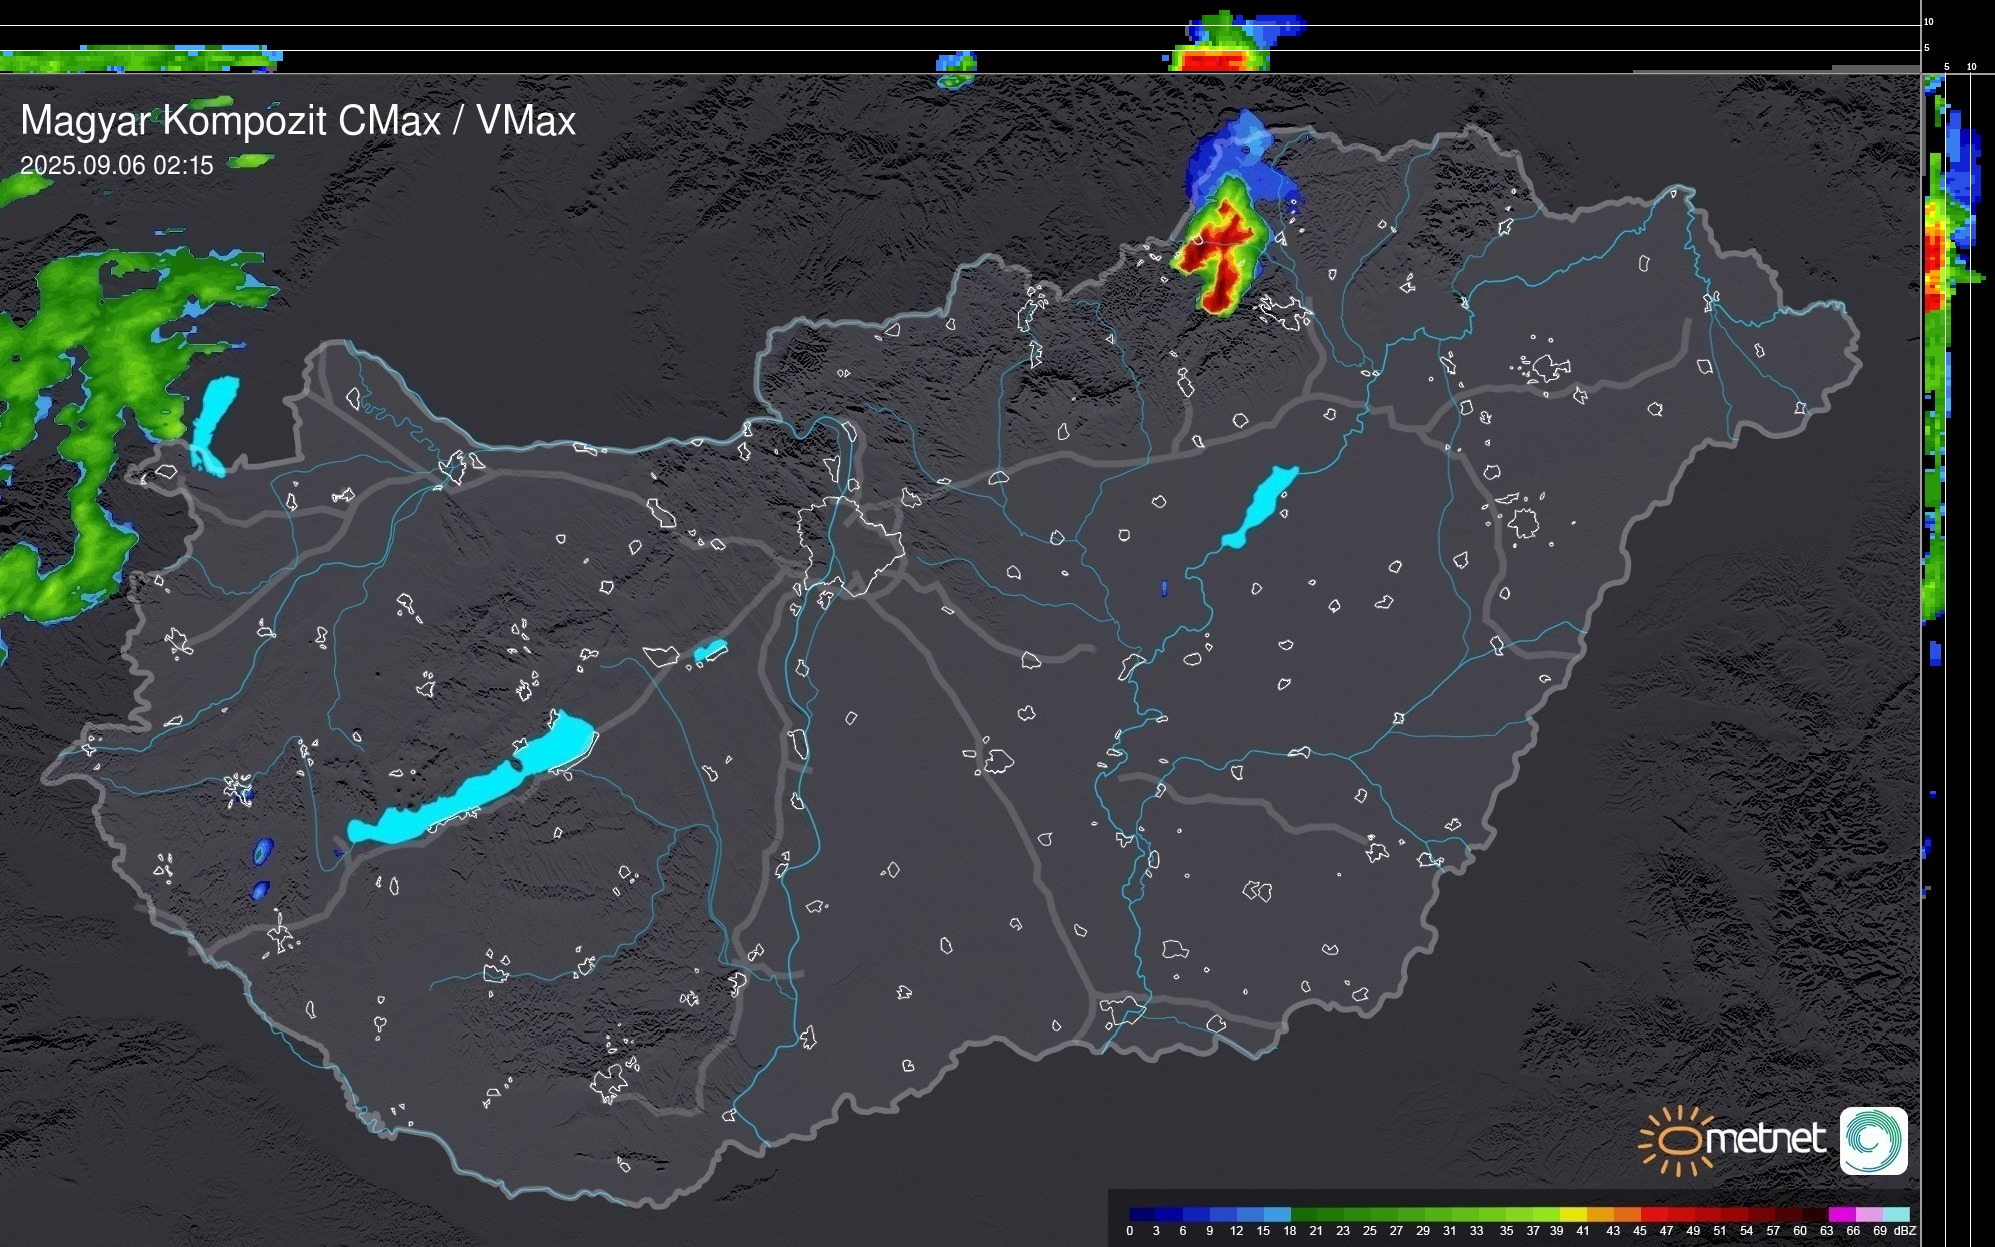Viewport: 1995px width, 1247px height.
Task: Click the 2025.09.06 02:15 timestamp
Action: (117, 166)
